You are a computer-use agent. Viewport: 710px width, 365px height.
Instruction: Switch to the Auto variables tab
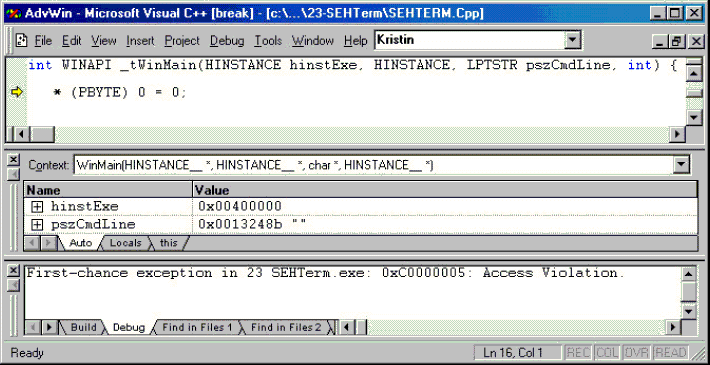[80, 243]
